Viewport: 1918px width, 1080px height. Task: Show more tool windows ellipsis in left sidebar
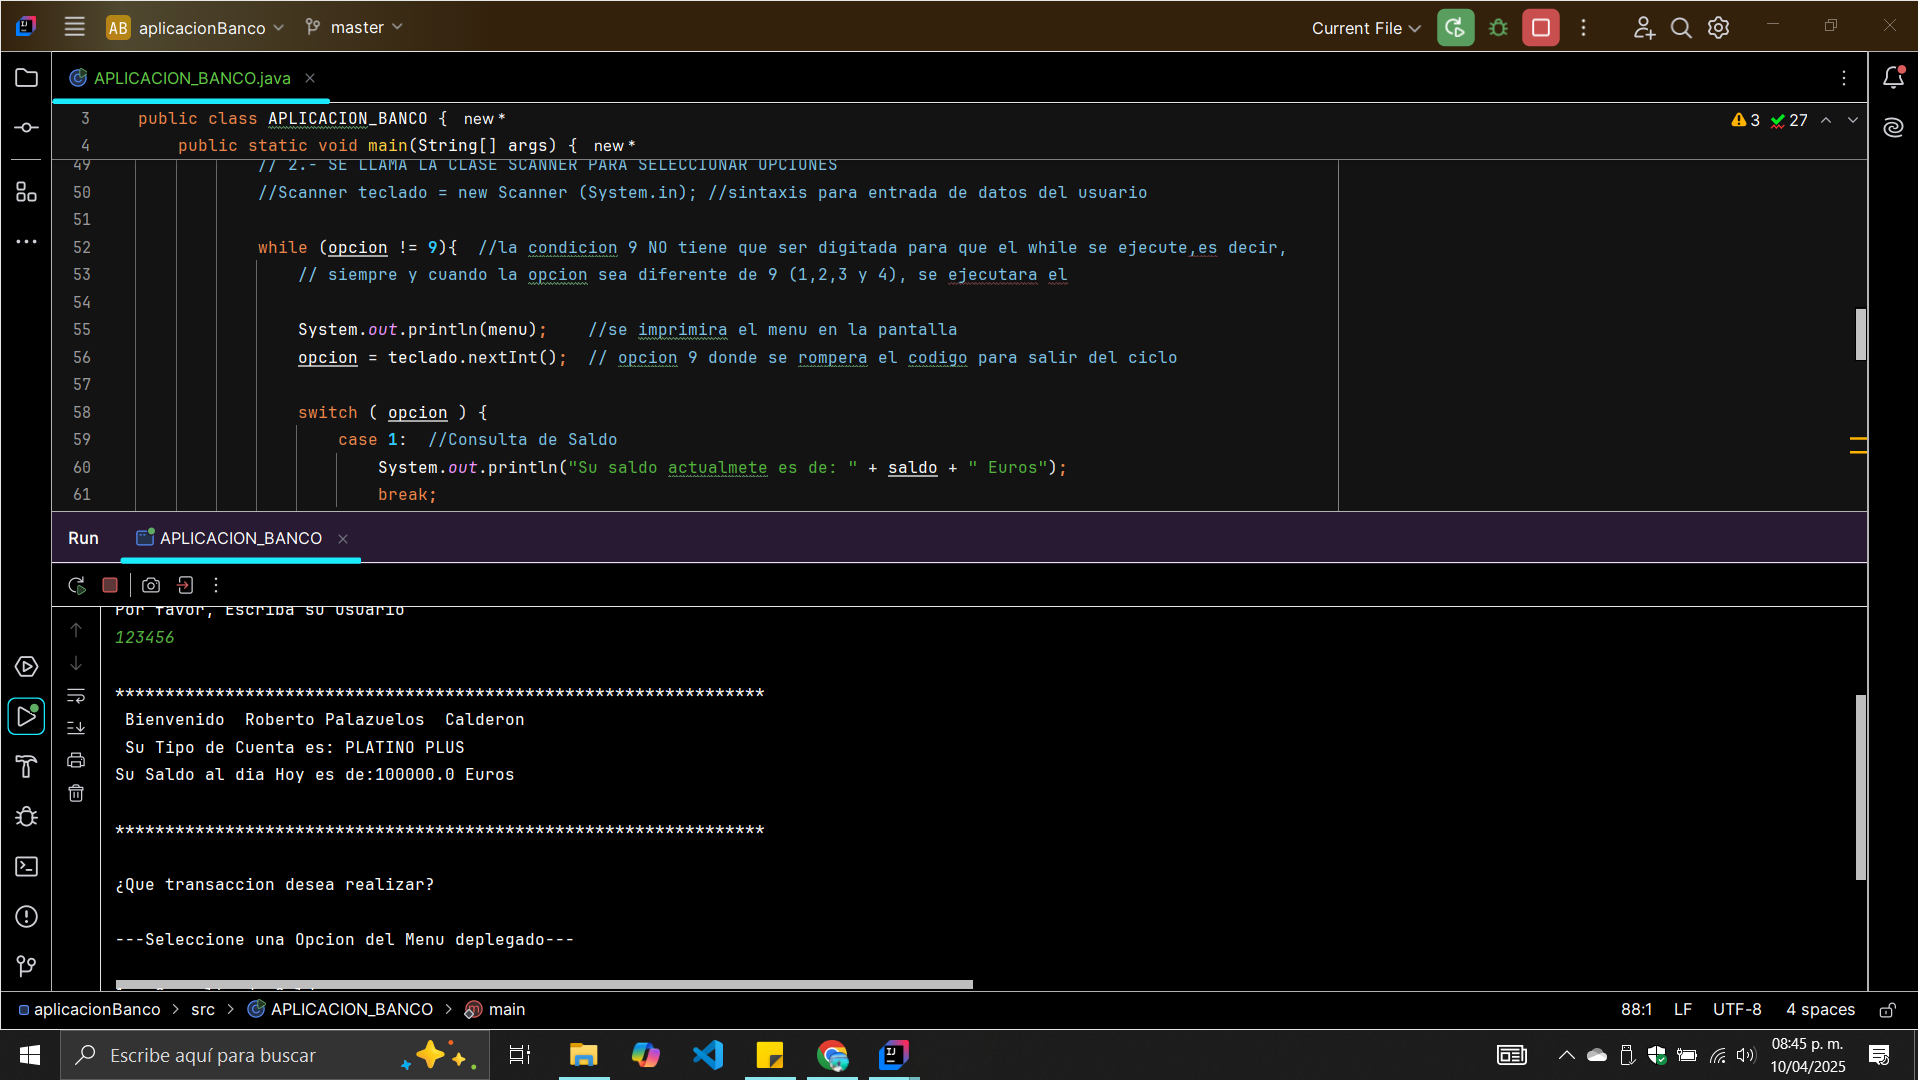point(27,241)
